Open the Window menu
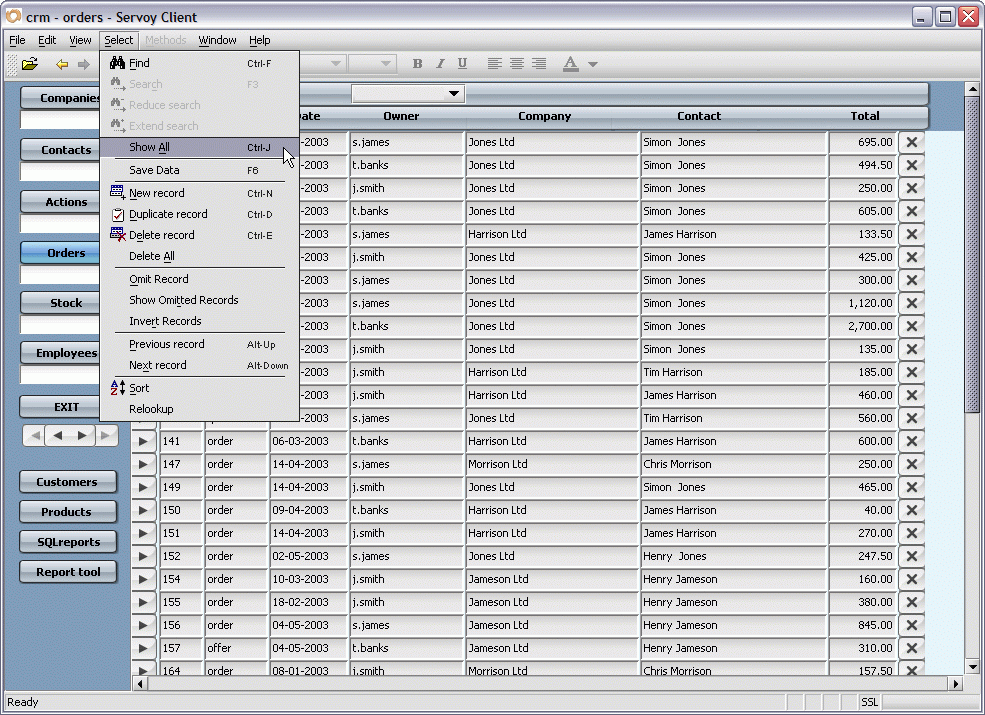Screen dimensions: 985x715 pyautogui.click(x=217, y=40)
